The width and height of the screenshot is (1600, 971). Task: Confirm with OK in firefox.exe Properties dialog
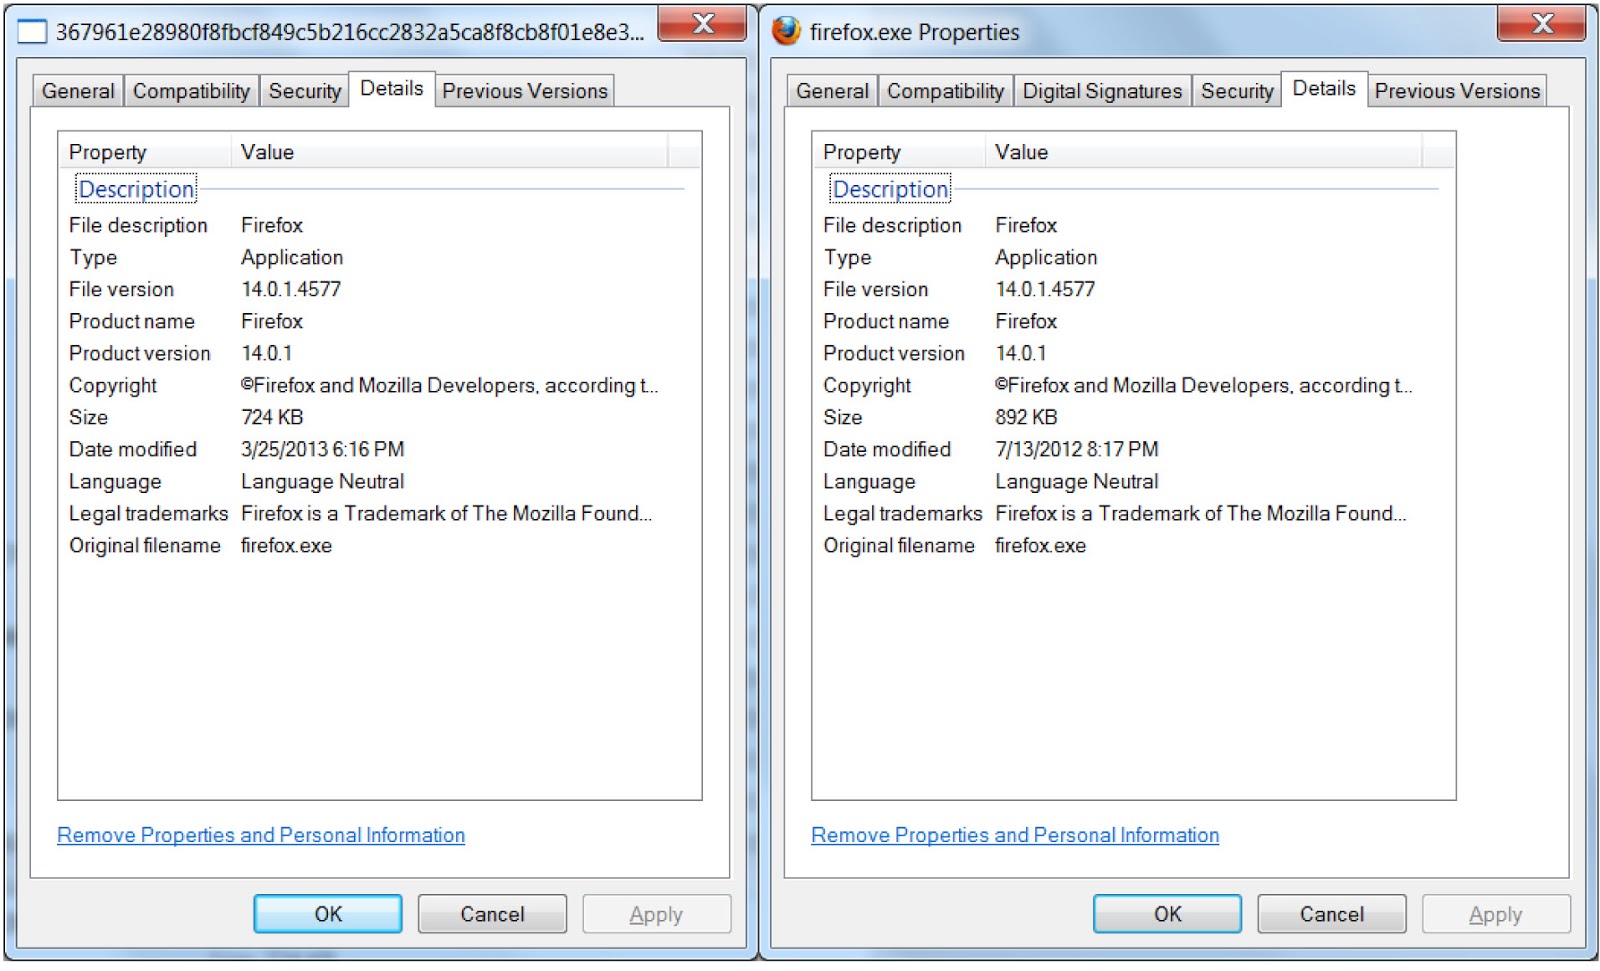(x=1167, y=914)
